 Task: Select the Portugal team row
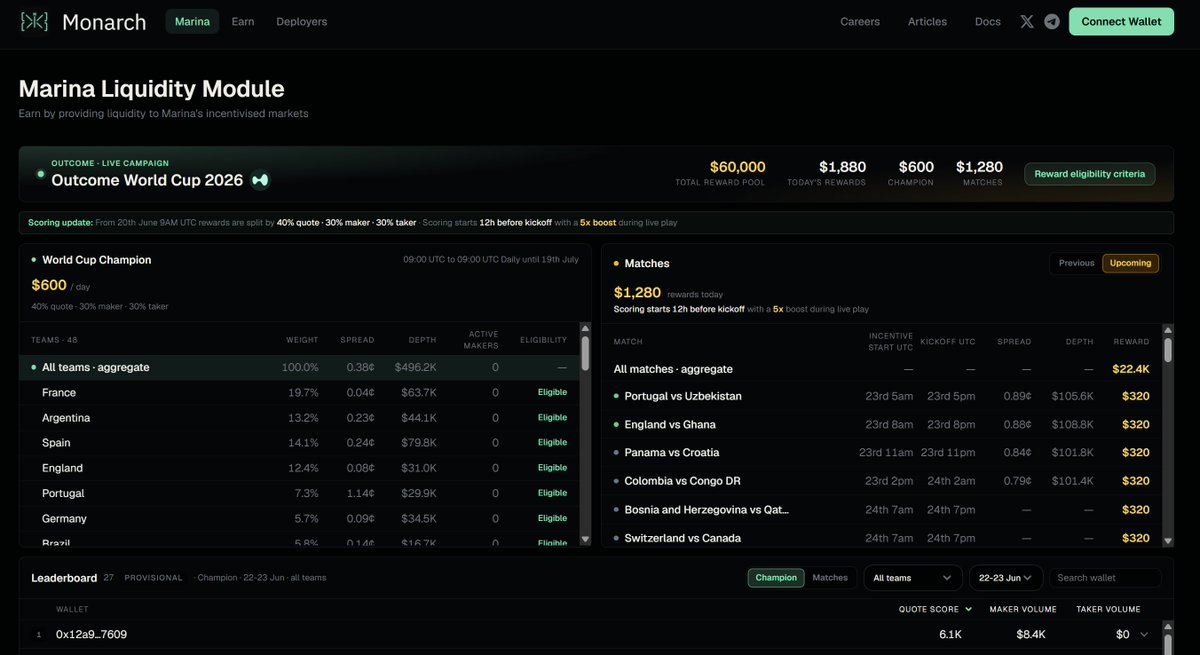[299, 493]
